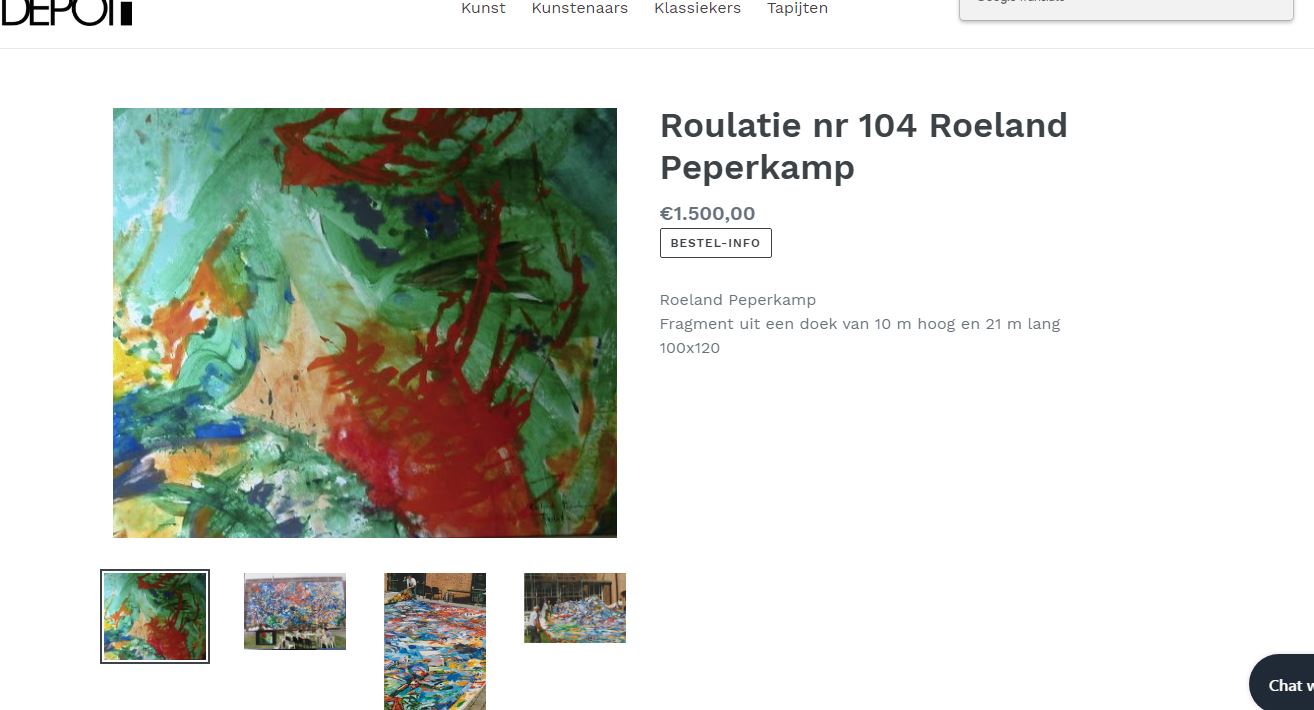Click the BESTEL-INFO button
This screenshot has width=1314, height=710.
(x=716, y=243)
